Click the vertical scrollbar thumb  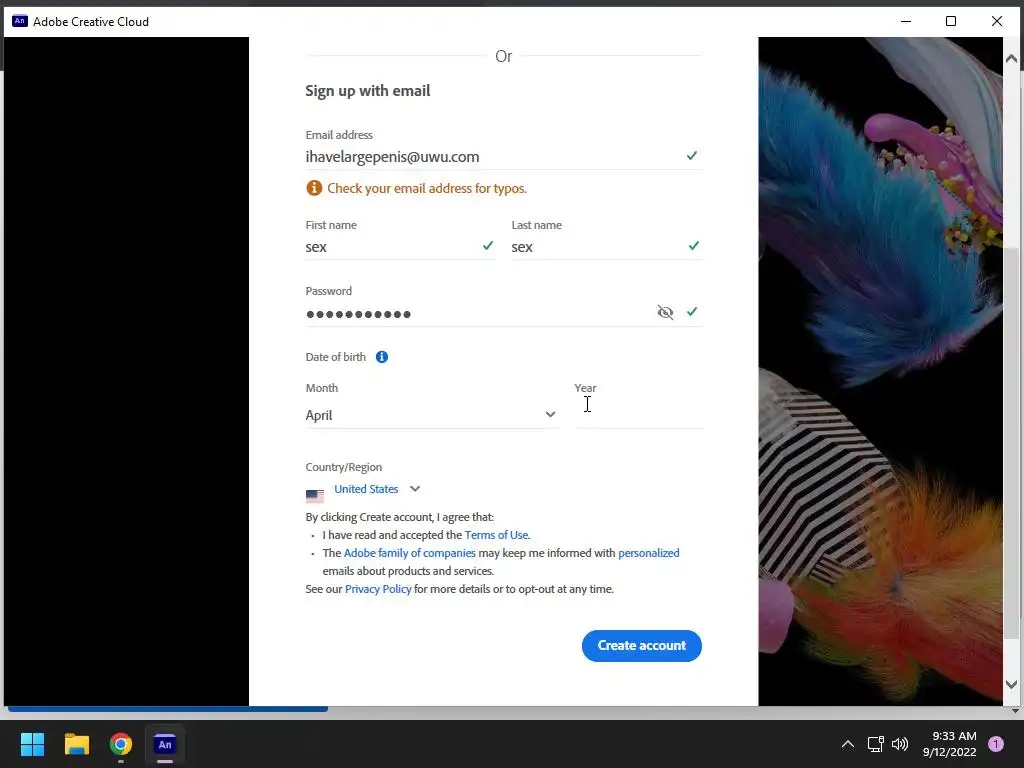(1011, 444)
